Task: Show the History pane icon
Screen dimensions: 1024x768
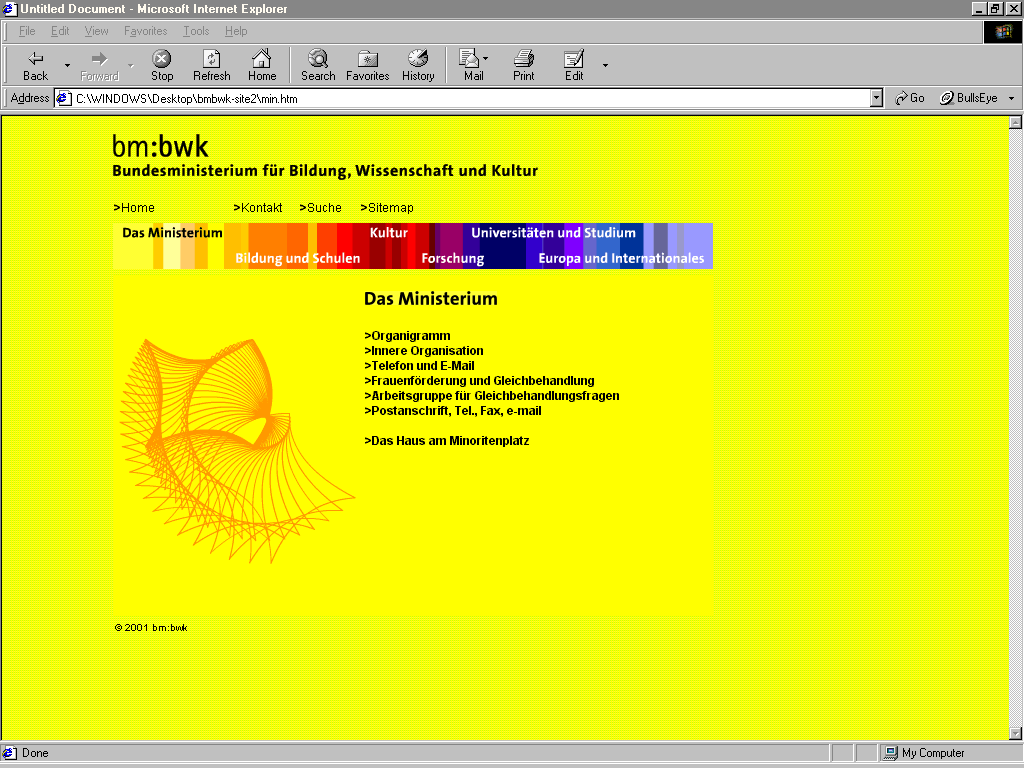Action: click(x=418, y=58)
